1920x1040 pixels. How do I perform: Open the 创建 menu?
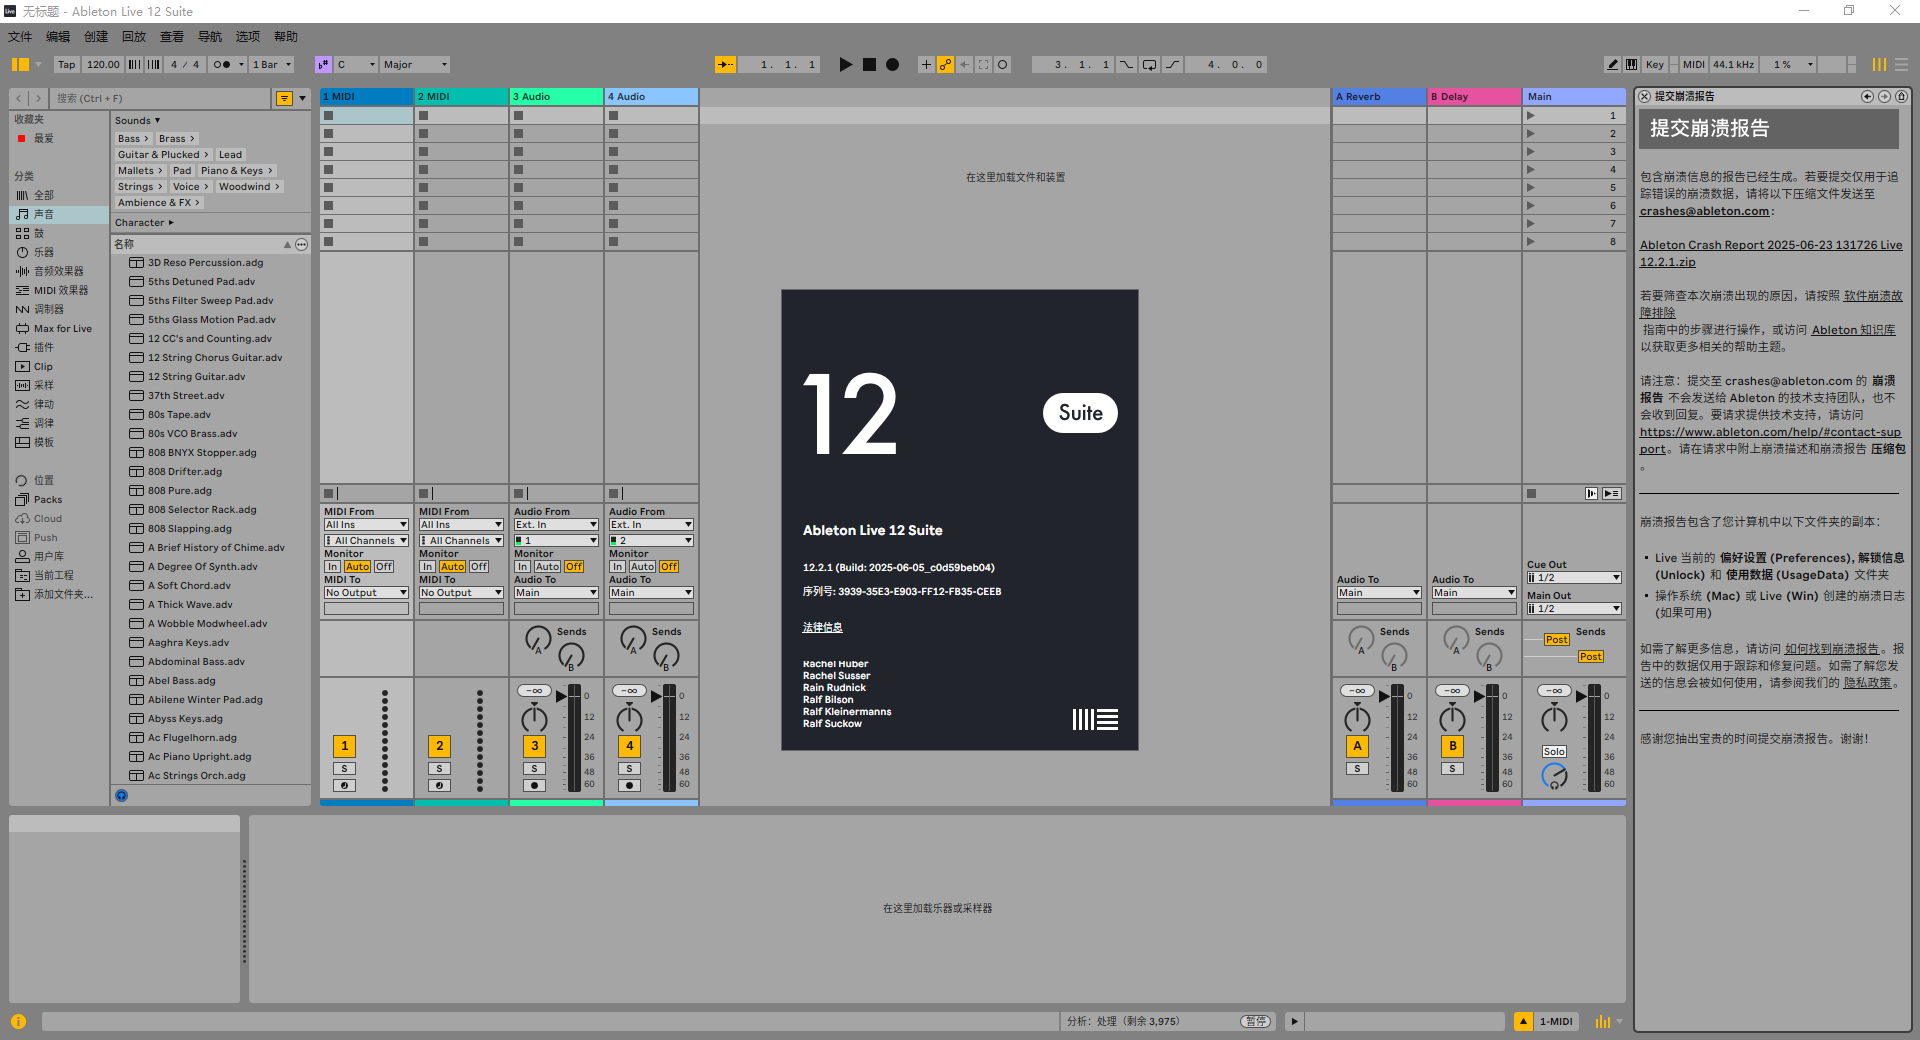(96, 37)
